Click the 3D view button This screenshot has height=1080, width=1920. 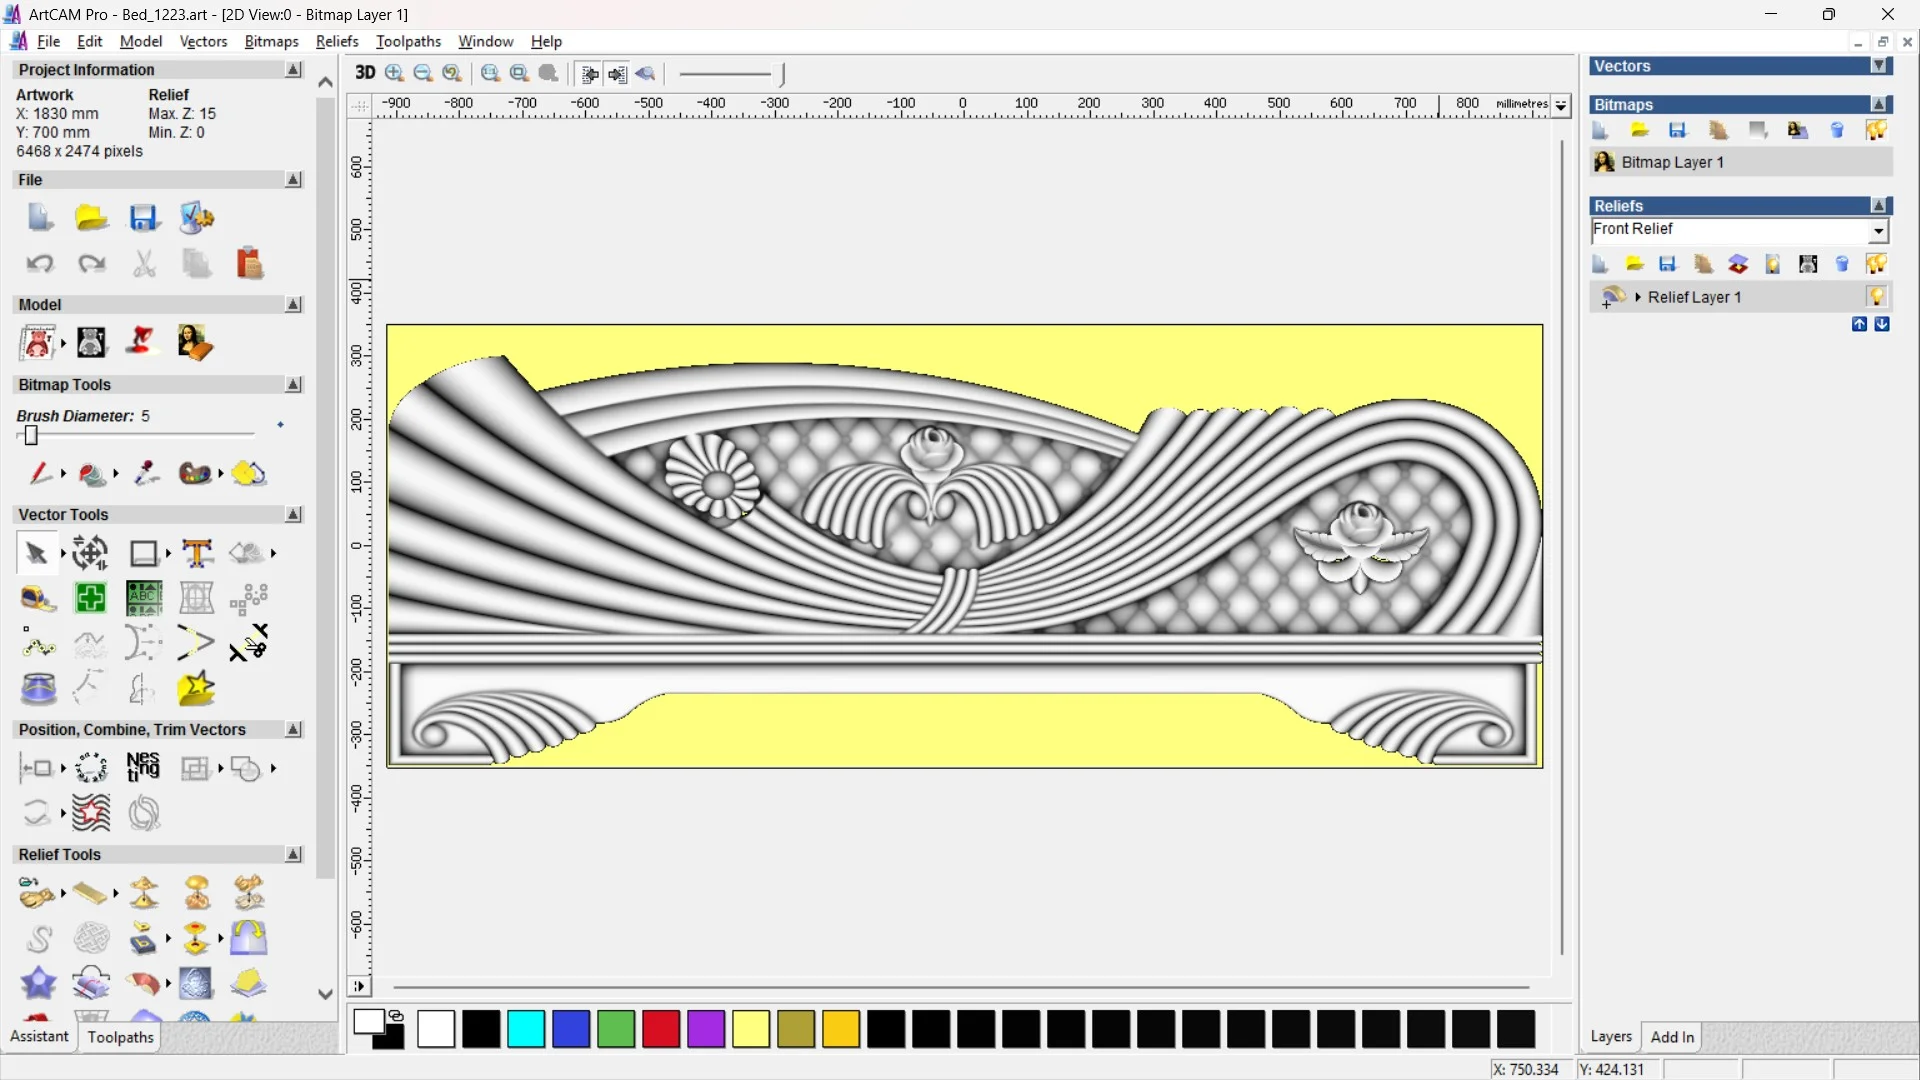[x=365, y=73]
